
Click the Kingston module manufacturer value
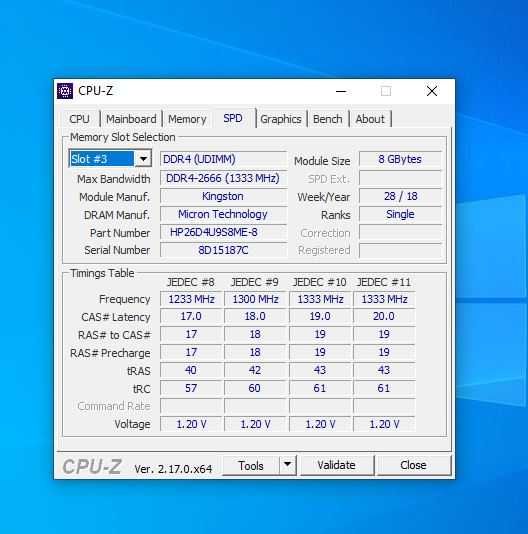(x=223, y=196)
